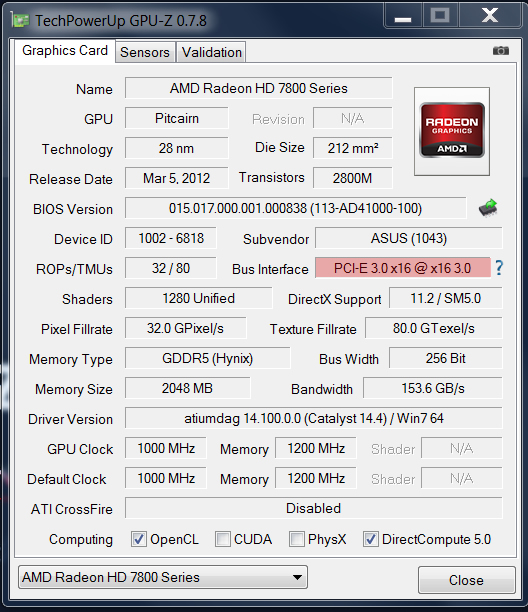528x612 pixels.
Task: Click the Name field AMD Radeon HD 7800 Series
Action: point(258,88)
